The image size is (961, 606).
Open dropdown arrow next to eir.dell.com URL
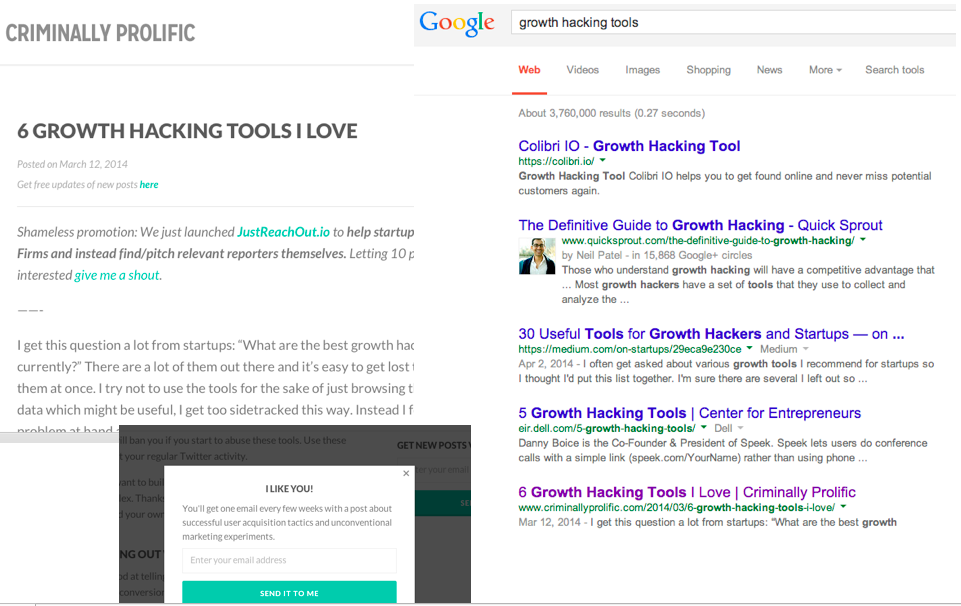pyautogui.click(x=704, y=427)
